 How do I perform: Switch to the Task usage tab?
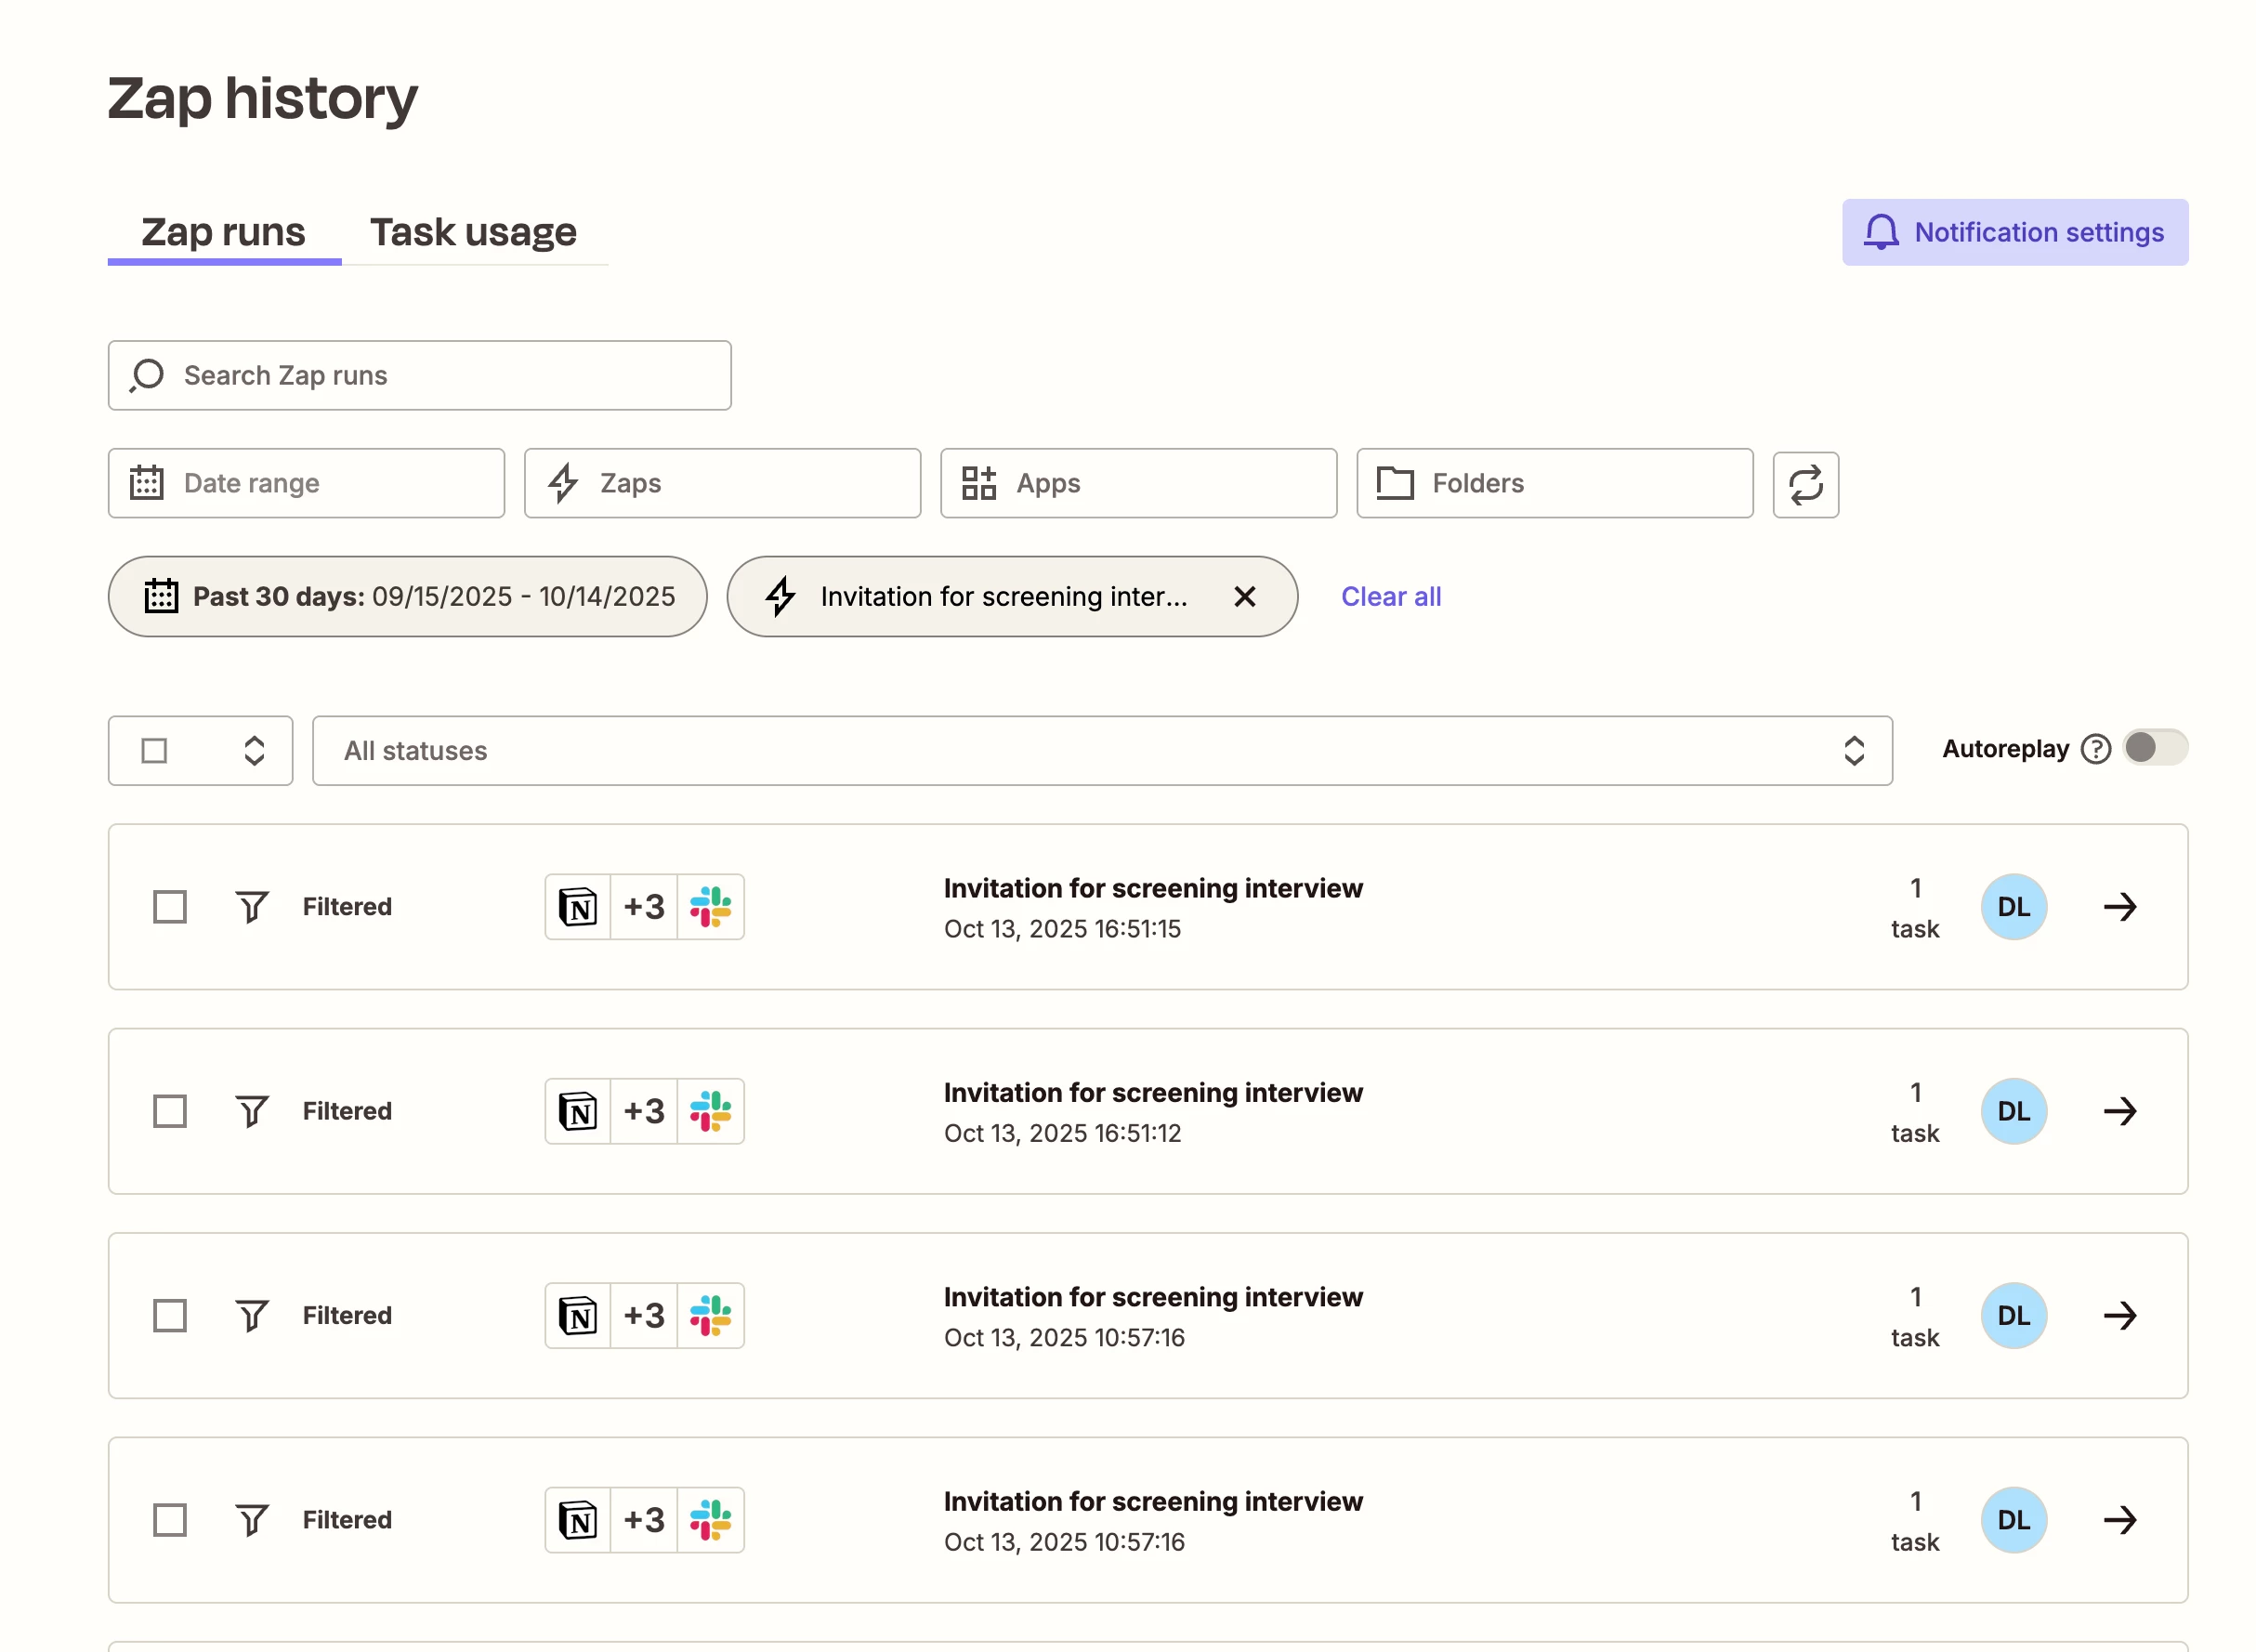click(x=473, y=232)
